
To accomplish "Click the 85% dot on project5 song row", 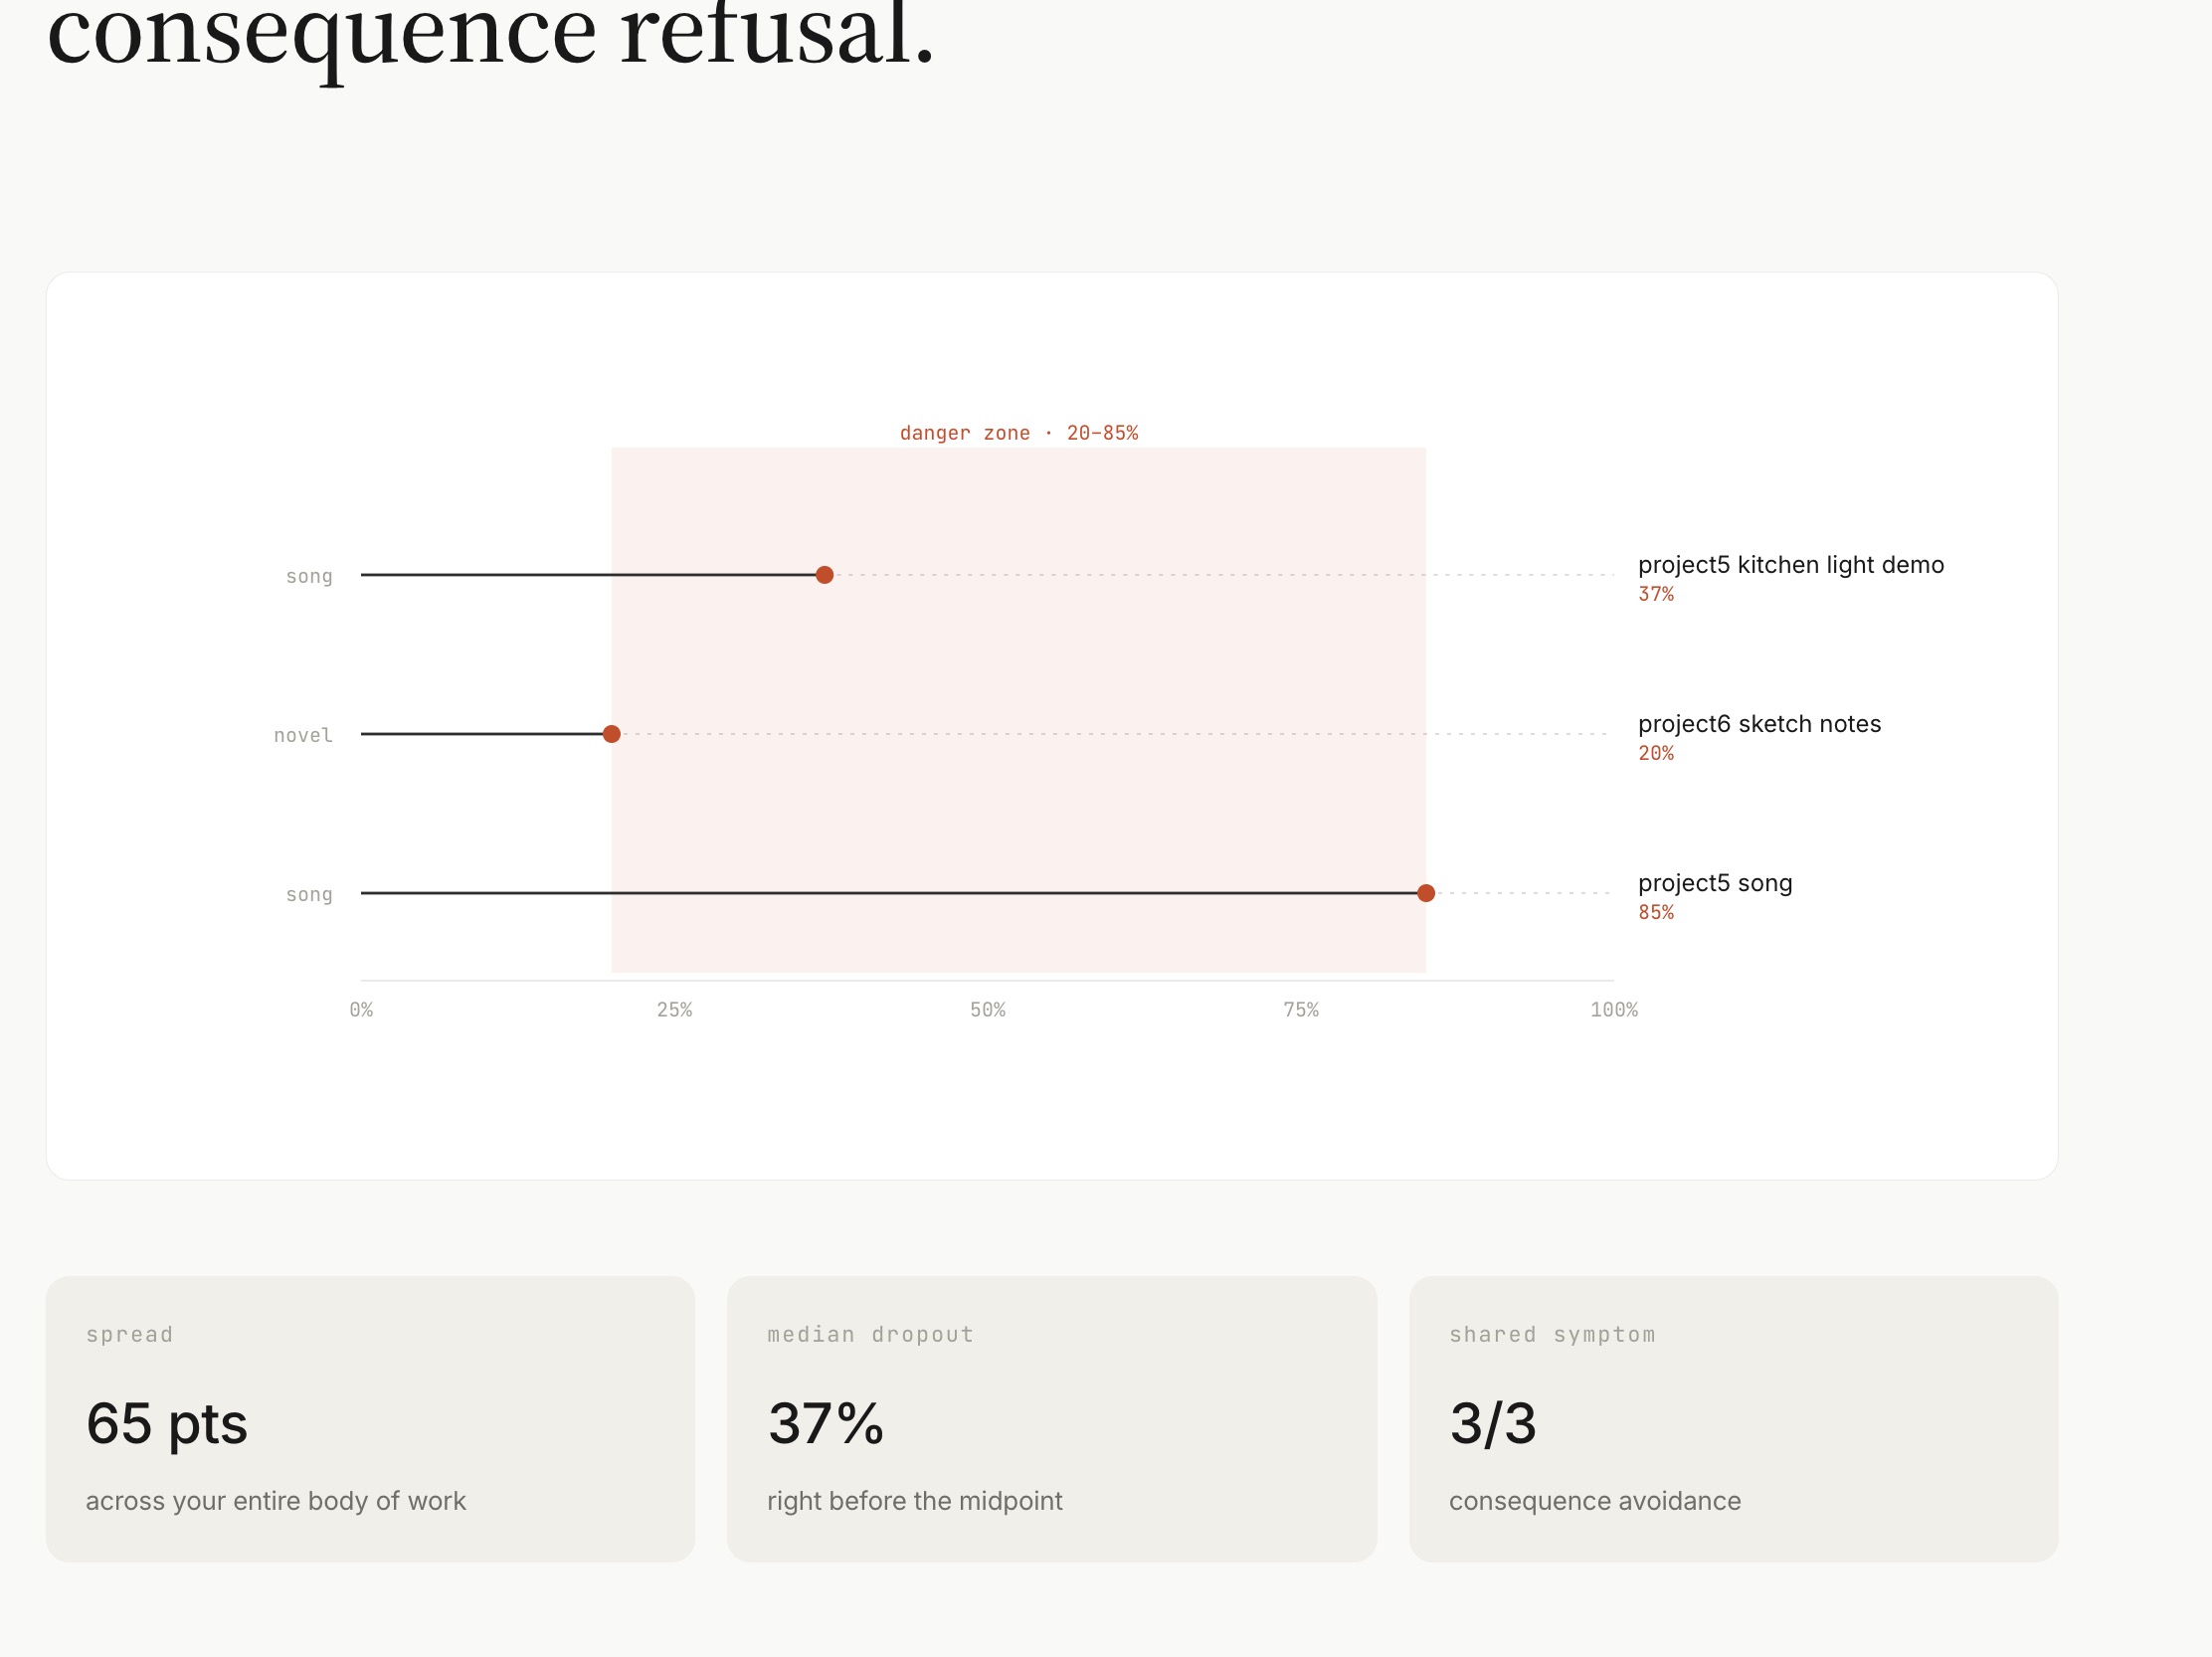I will pyautogui.click(x=1426, y=893).
